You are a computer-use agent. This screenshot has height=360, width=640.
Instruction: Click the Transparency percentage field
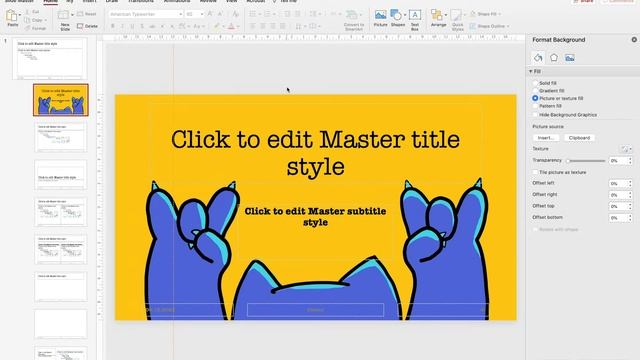[618, 161]
